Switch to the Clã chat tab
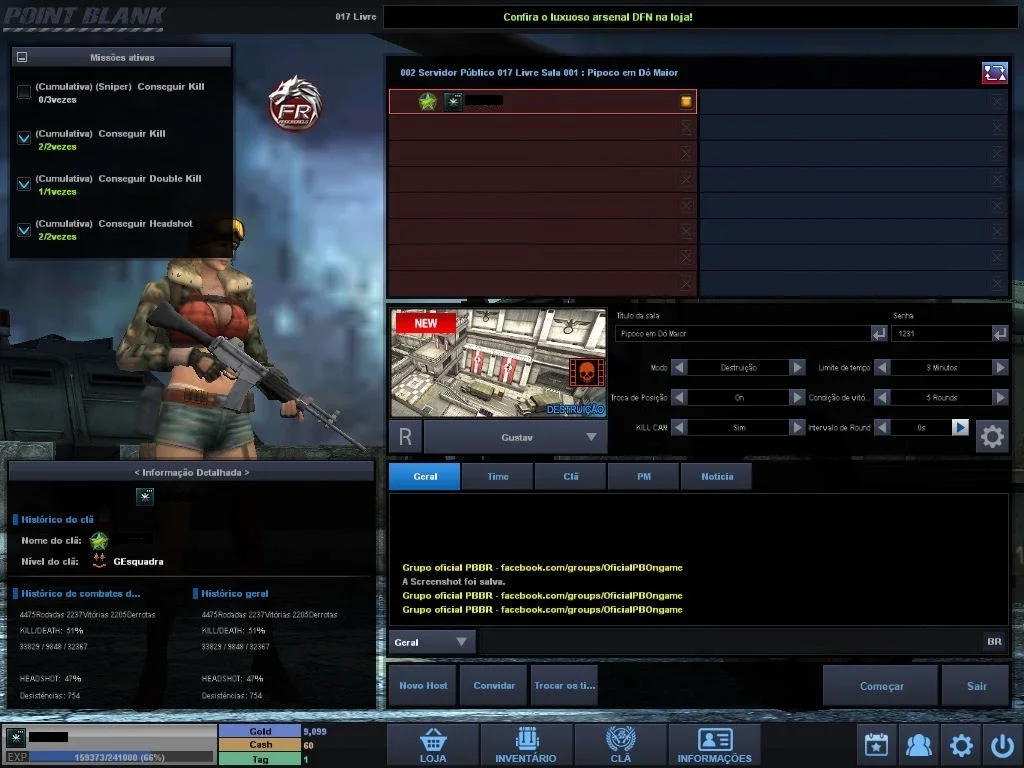This screenshot has width=1024, height=768. point(570,476)
